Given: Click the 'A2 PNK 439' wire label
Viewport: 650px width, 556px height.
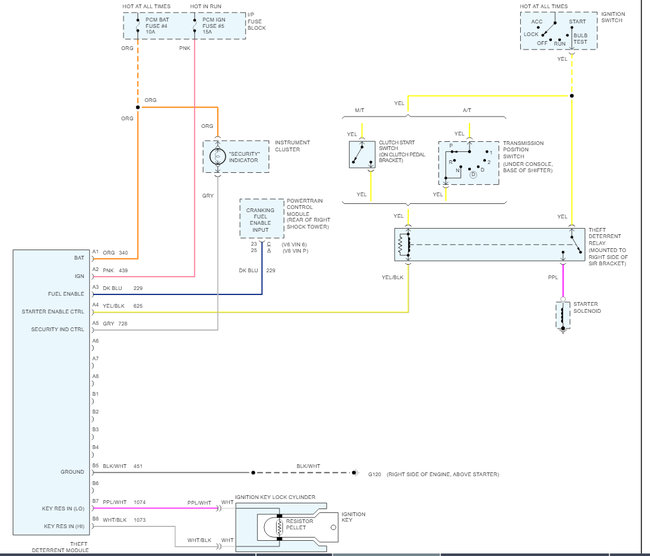Looking at the screenshot, I should coord(110,270).
